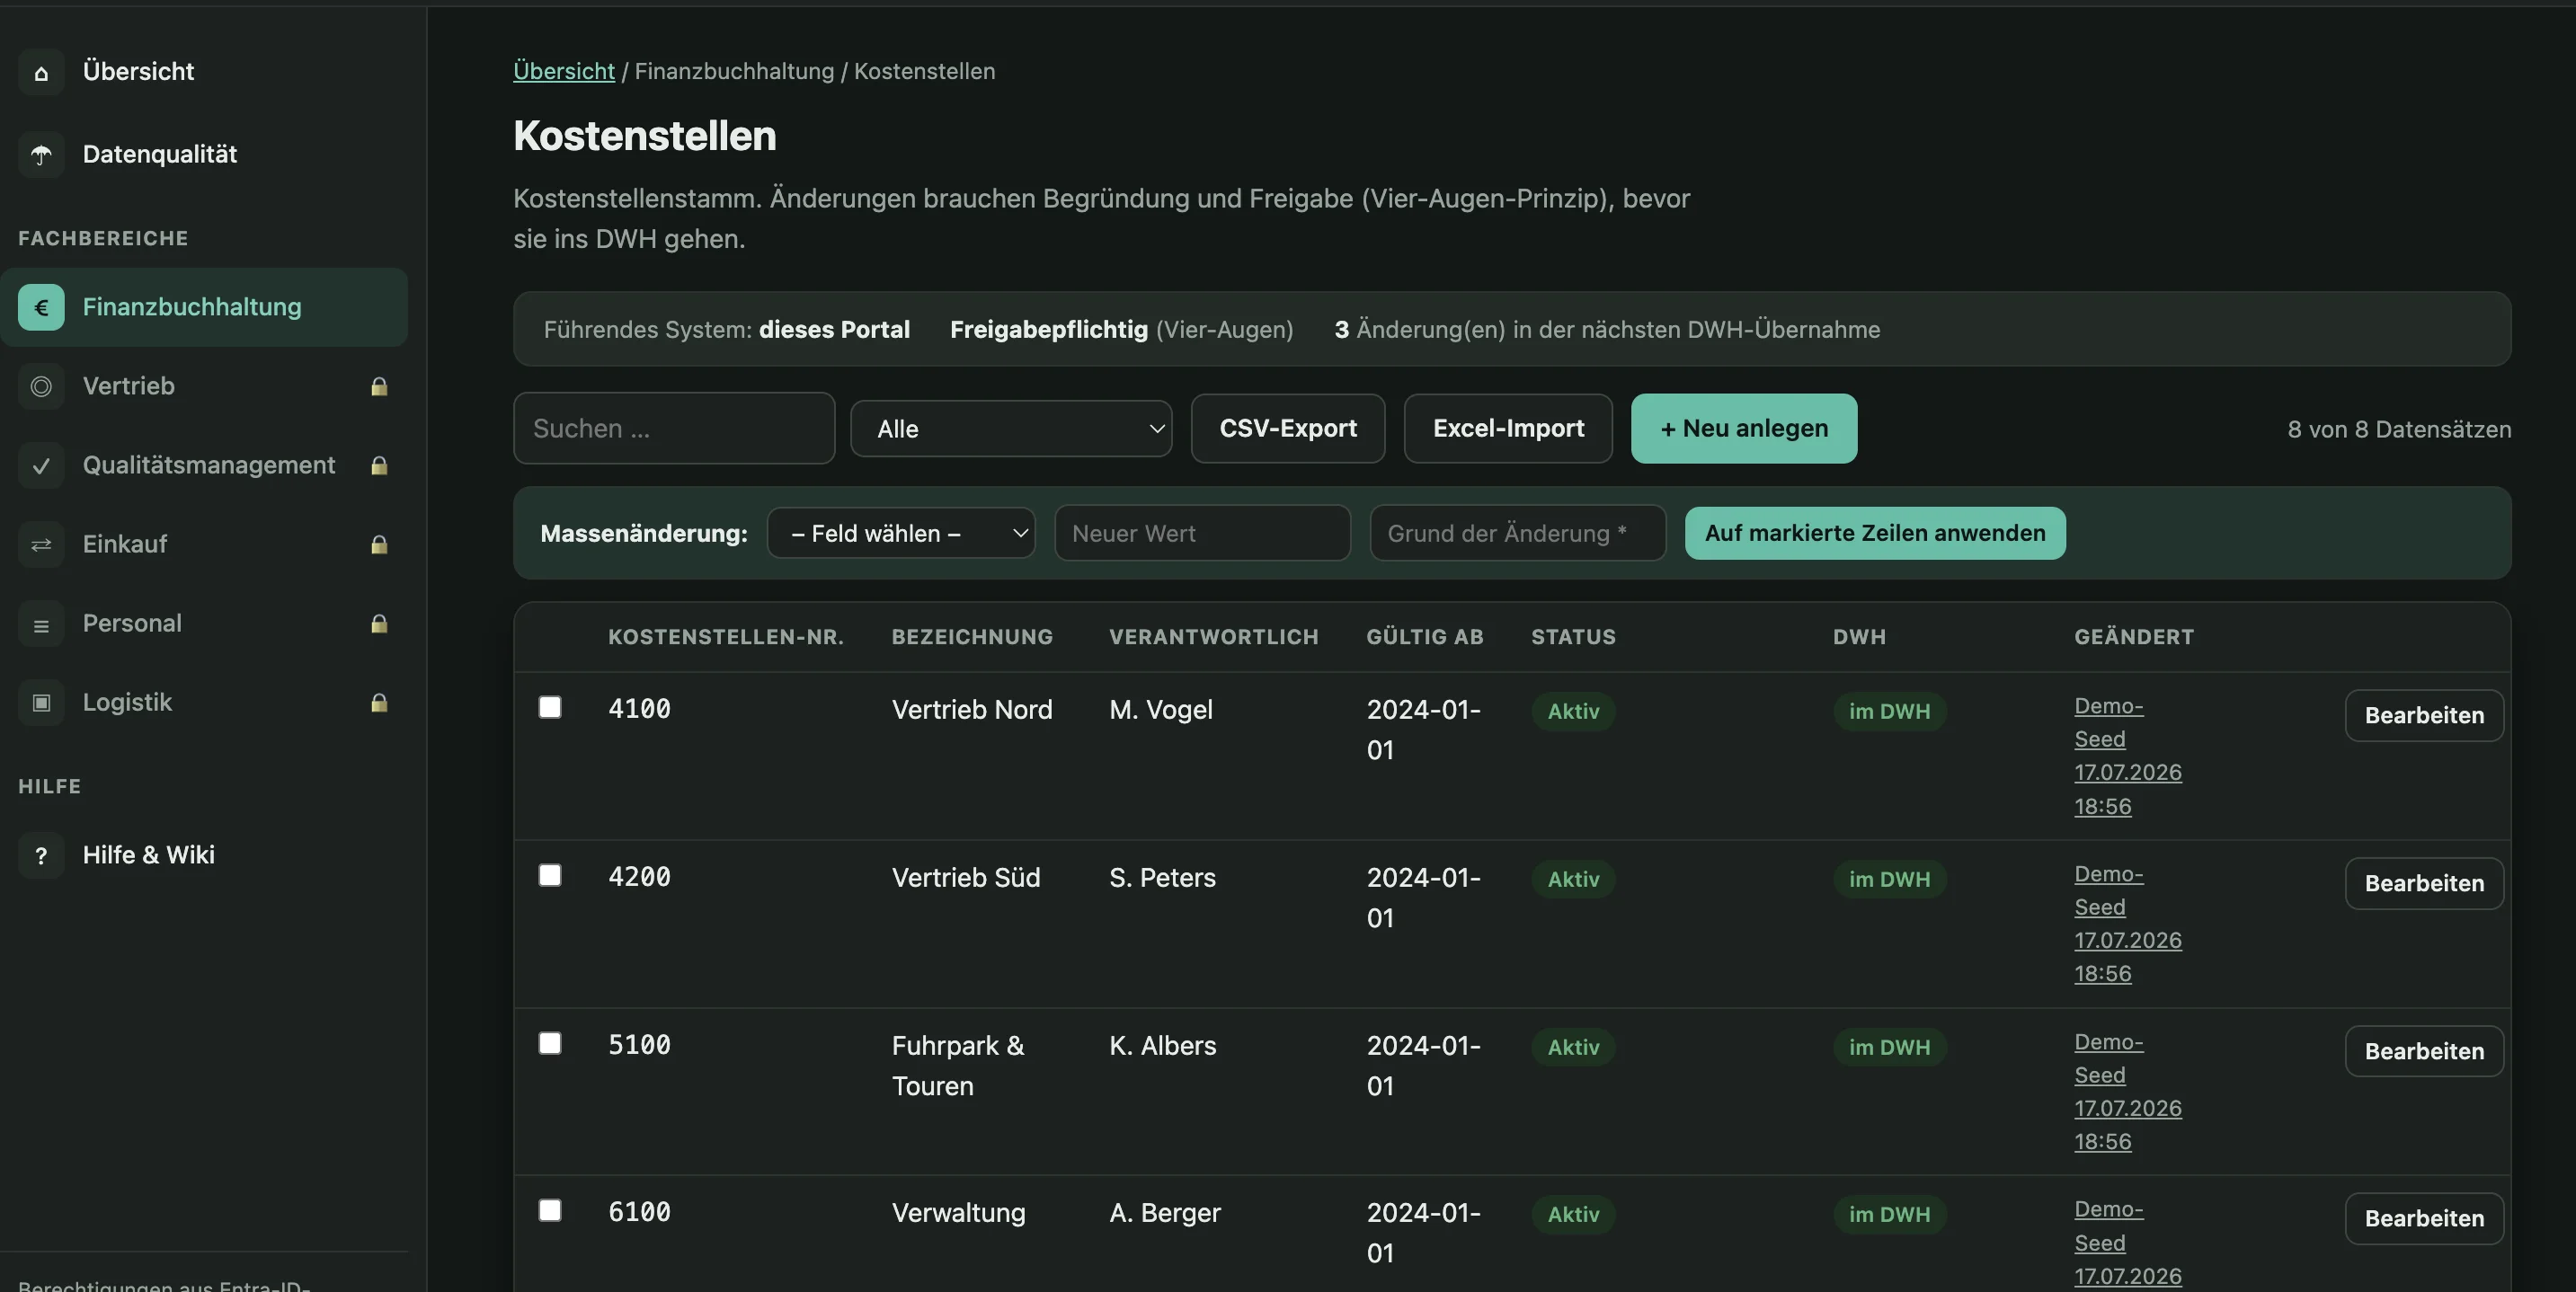
Task: Edit the Fuhrpark & Touren row
Action: tap(2424, 1051)
